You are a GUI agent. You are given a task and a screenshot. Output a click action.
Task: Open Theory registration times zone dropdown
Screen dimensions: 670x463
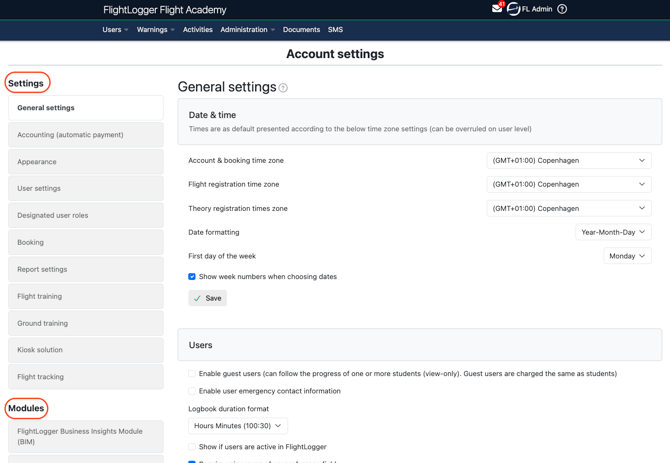click(569, 208)
